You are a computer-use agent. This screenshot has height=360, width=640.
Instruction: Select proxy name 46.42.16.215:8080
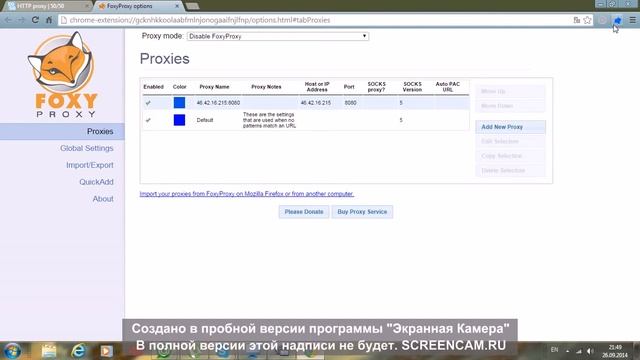(218, 103)
